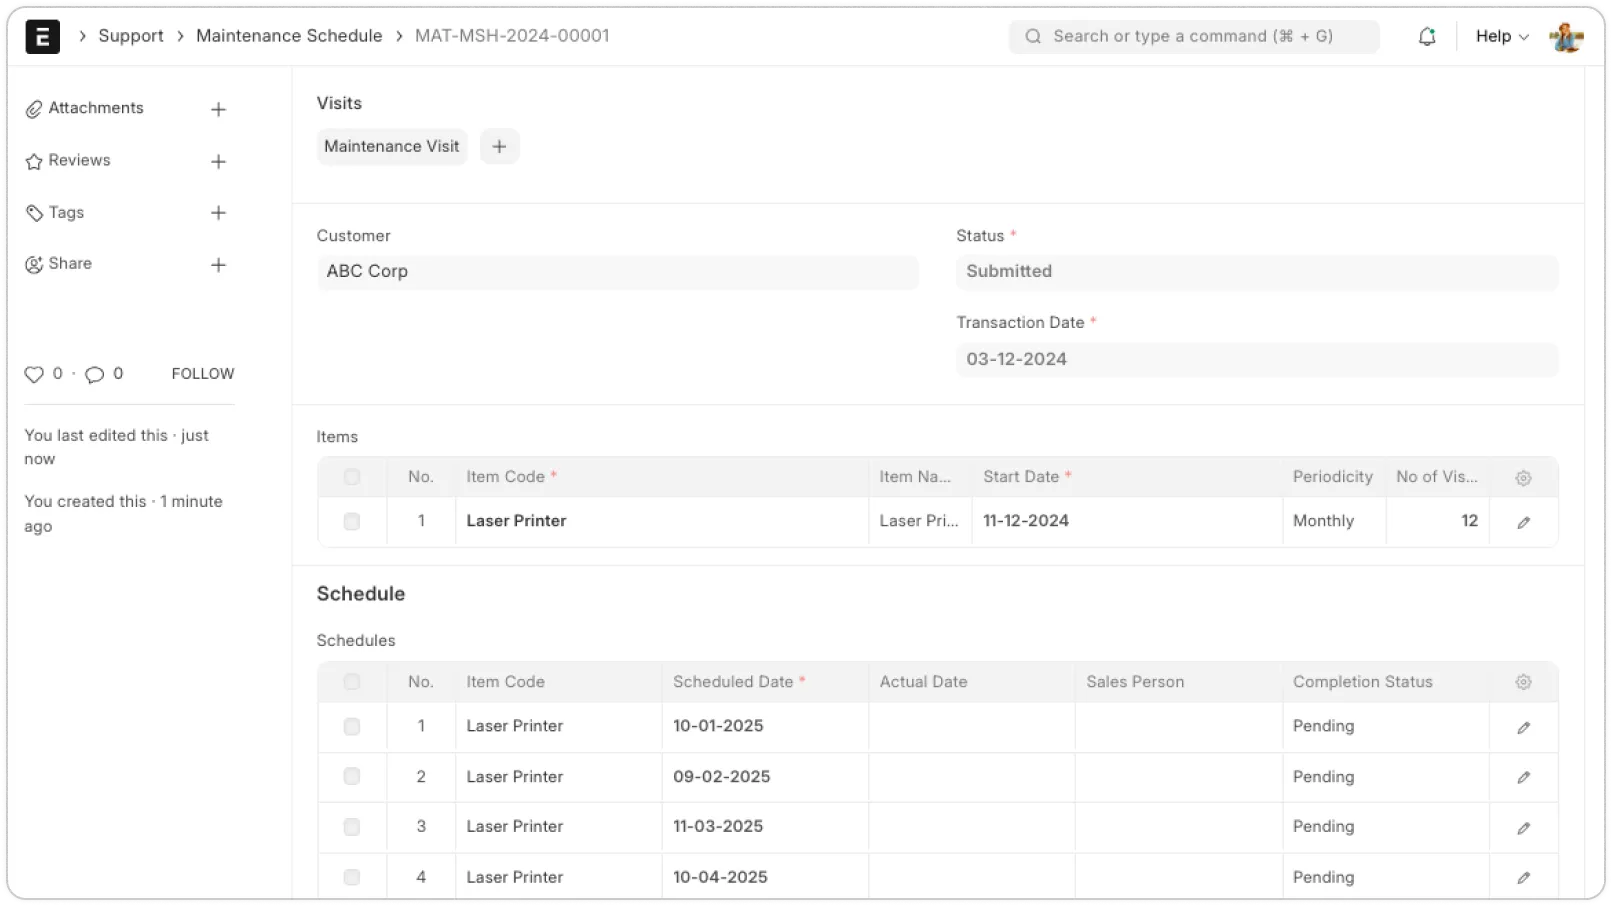This screenshot has height=906, width=1612.
Task: Add a new attachment with plus icon
Action: click(218, 110)
